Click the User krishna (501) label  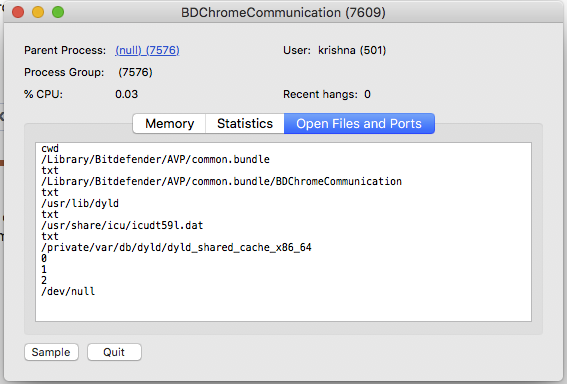(x=334, y=50)
